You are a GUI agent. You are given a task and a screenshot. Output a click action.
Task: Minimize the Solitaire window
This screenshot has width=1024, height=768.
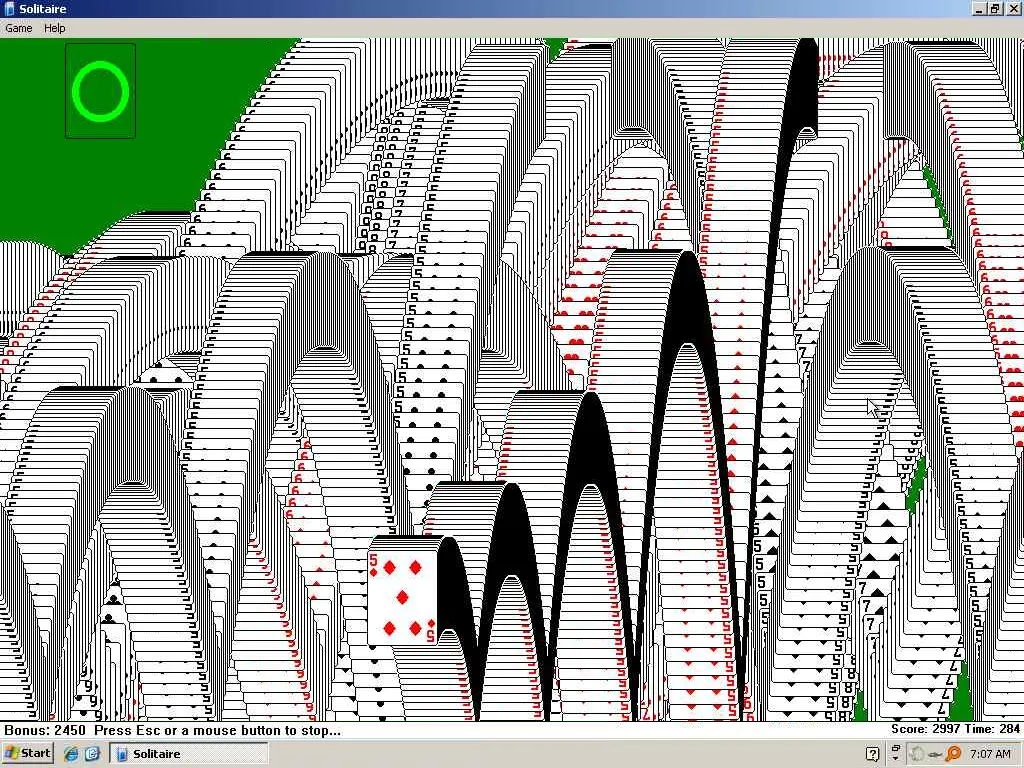pos(979,9)
